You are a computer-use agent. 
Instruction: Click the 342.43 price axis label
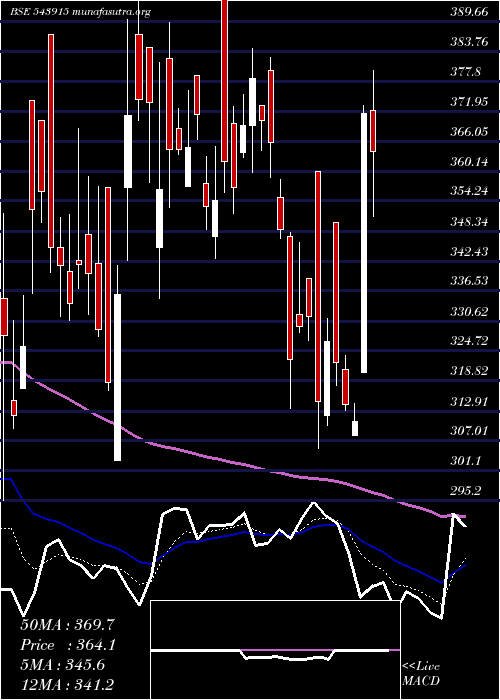tap(469, 252)
